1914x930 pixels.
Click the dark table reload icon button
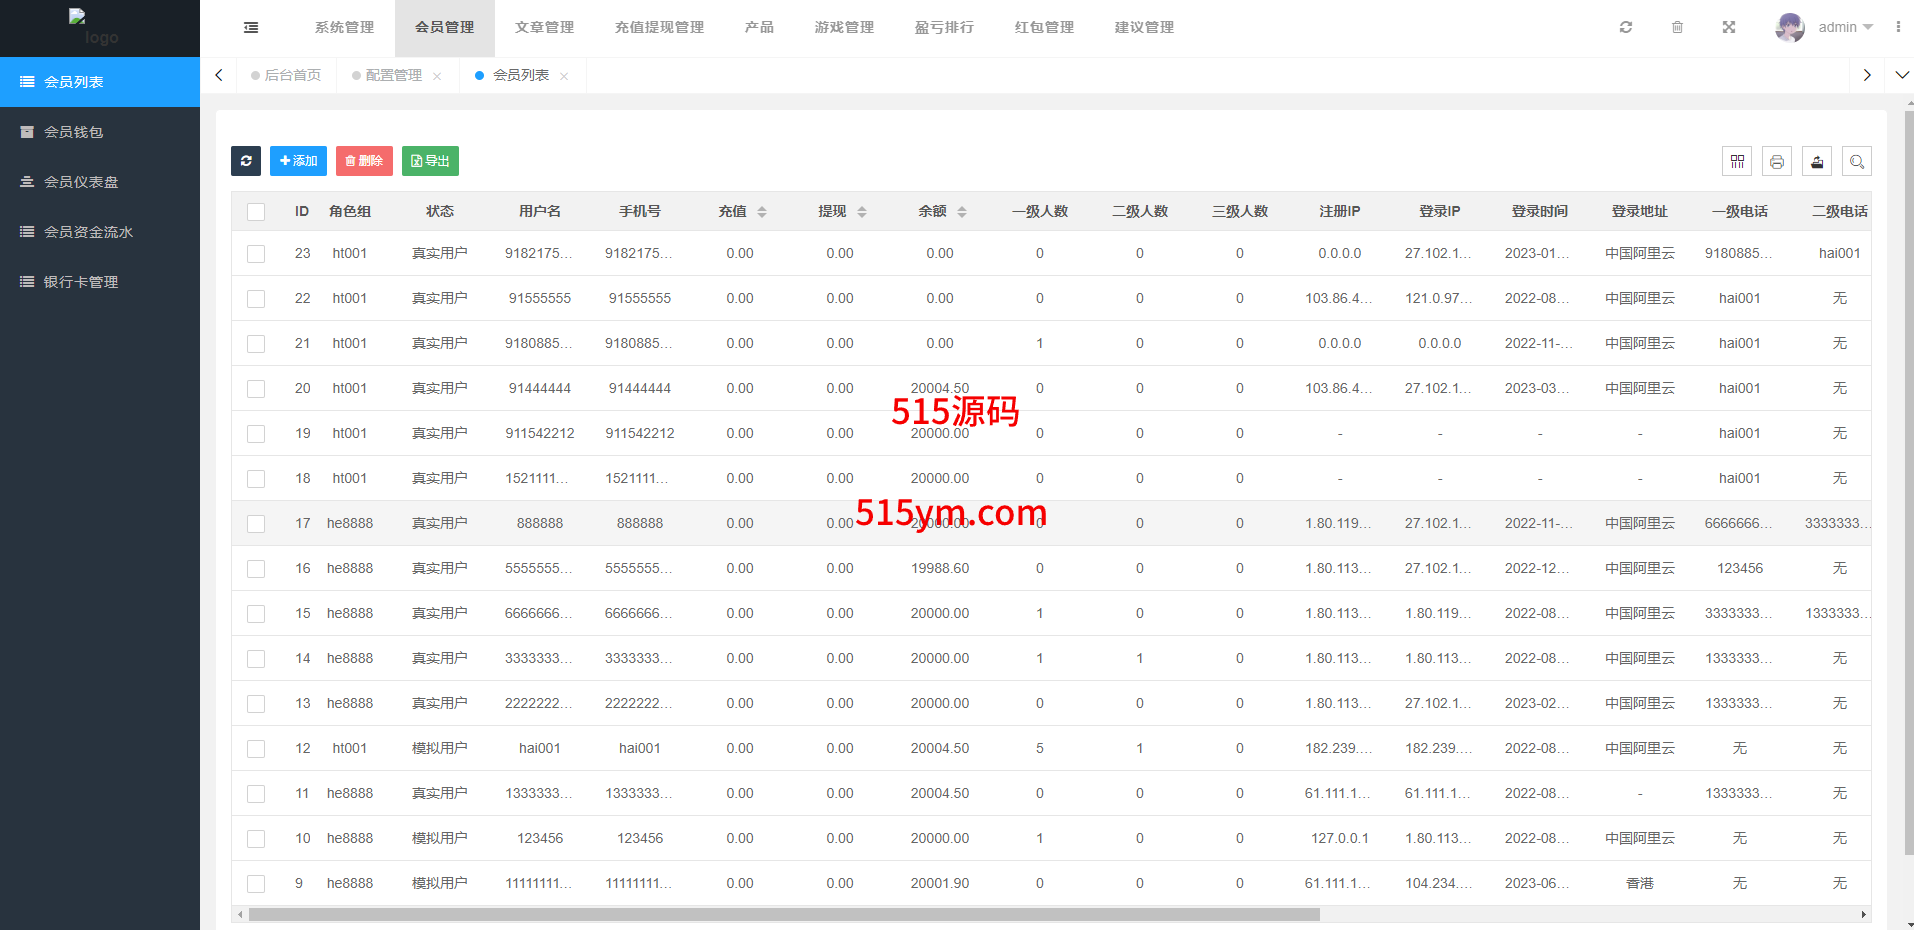click(246, 161)
